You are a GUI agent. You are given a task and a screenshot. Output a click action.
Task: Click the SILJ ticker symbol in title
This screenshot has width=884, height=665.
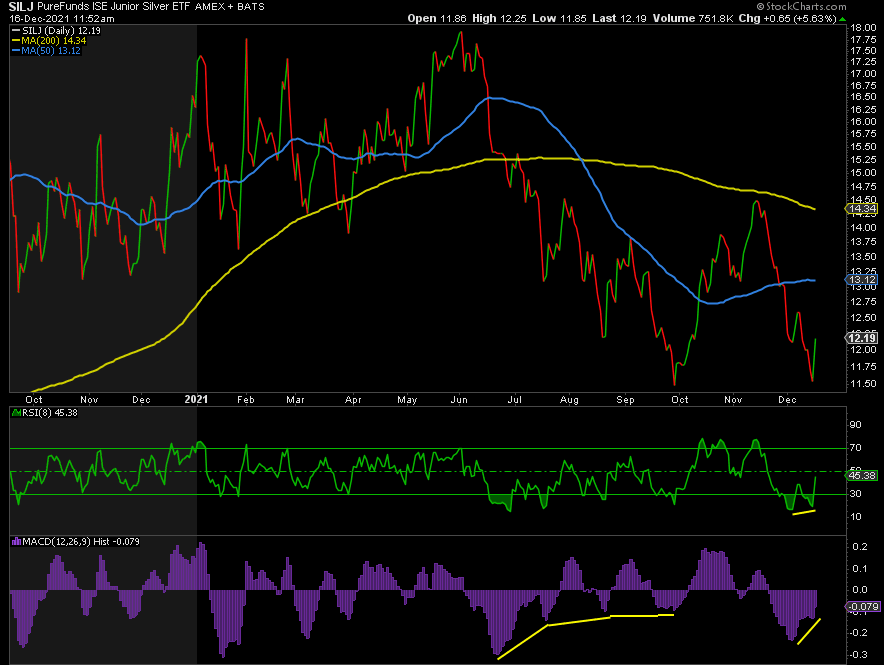[21, 7]
